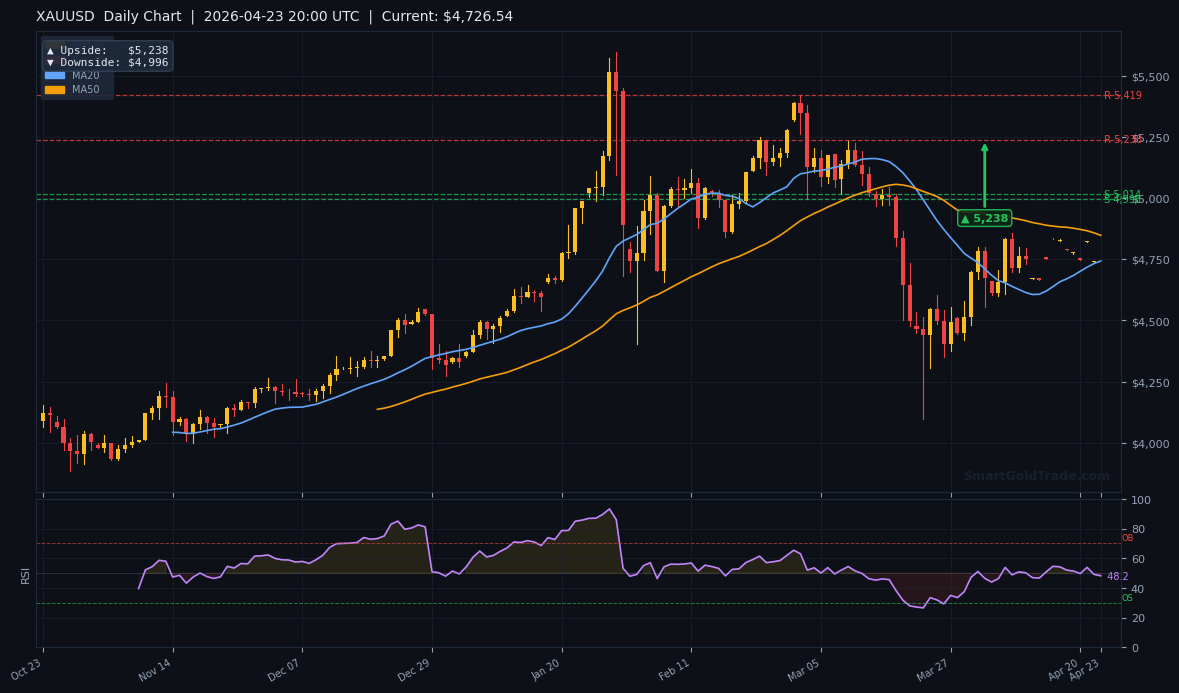Screen dimensions: 1179x693
Task: Select the XAUUSD symbol tab
Action: [63, 16]
